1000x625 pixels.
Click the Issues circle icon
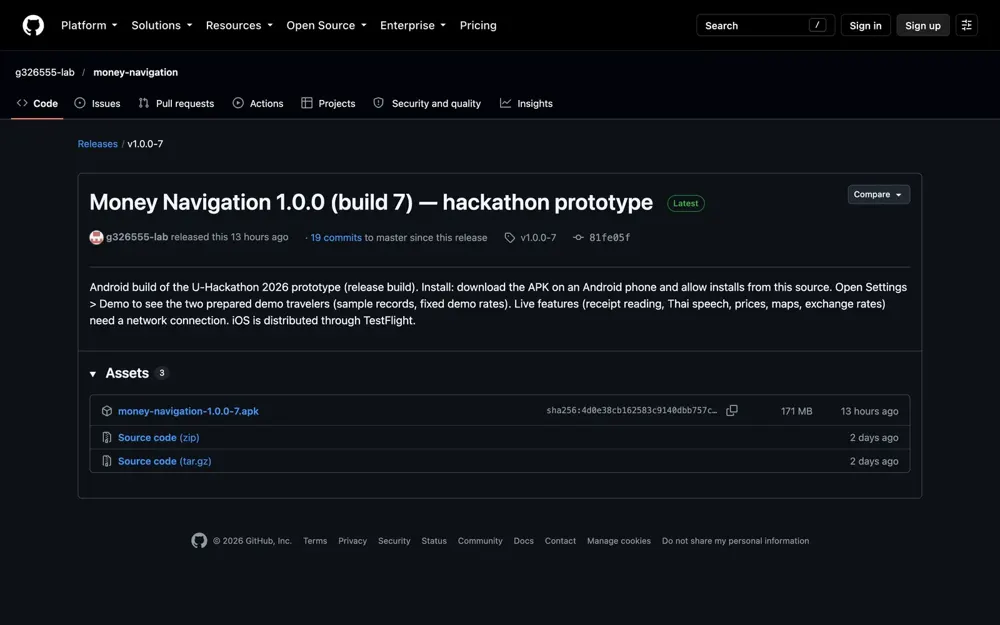[80, 103]
